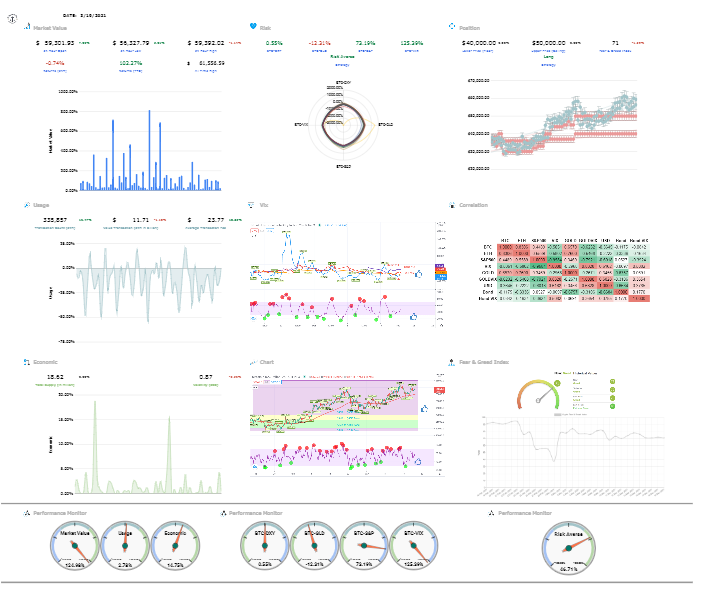Click the Fear & Greed semicircle gauge

coord(539,394)
